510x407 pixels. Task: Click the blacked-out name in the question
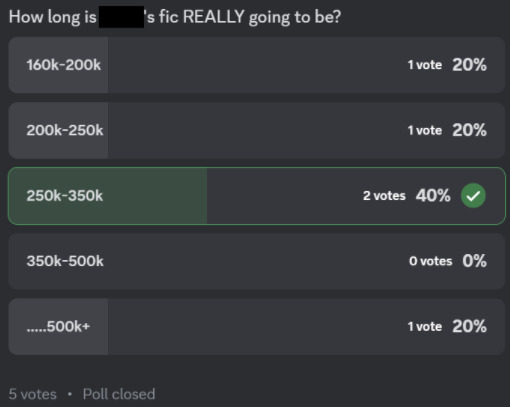click(x=121, y=17)
